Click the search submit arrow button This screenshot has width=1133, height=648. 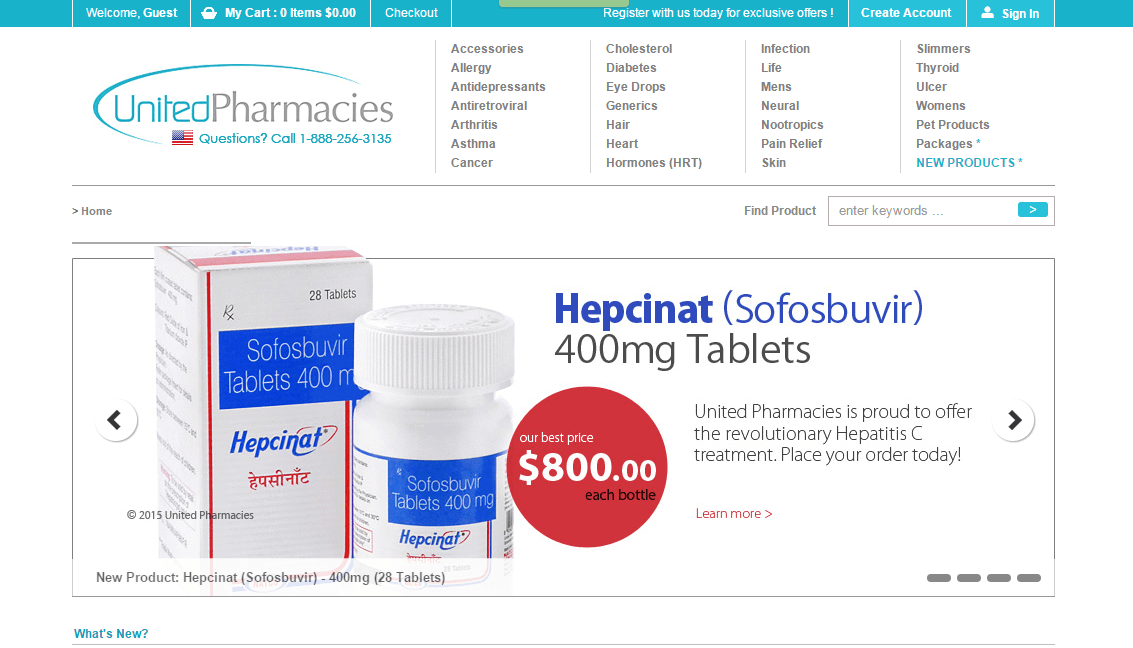(x=1033, y=209)
